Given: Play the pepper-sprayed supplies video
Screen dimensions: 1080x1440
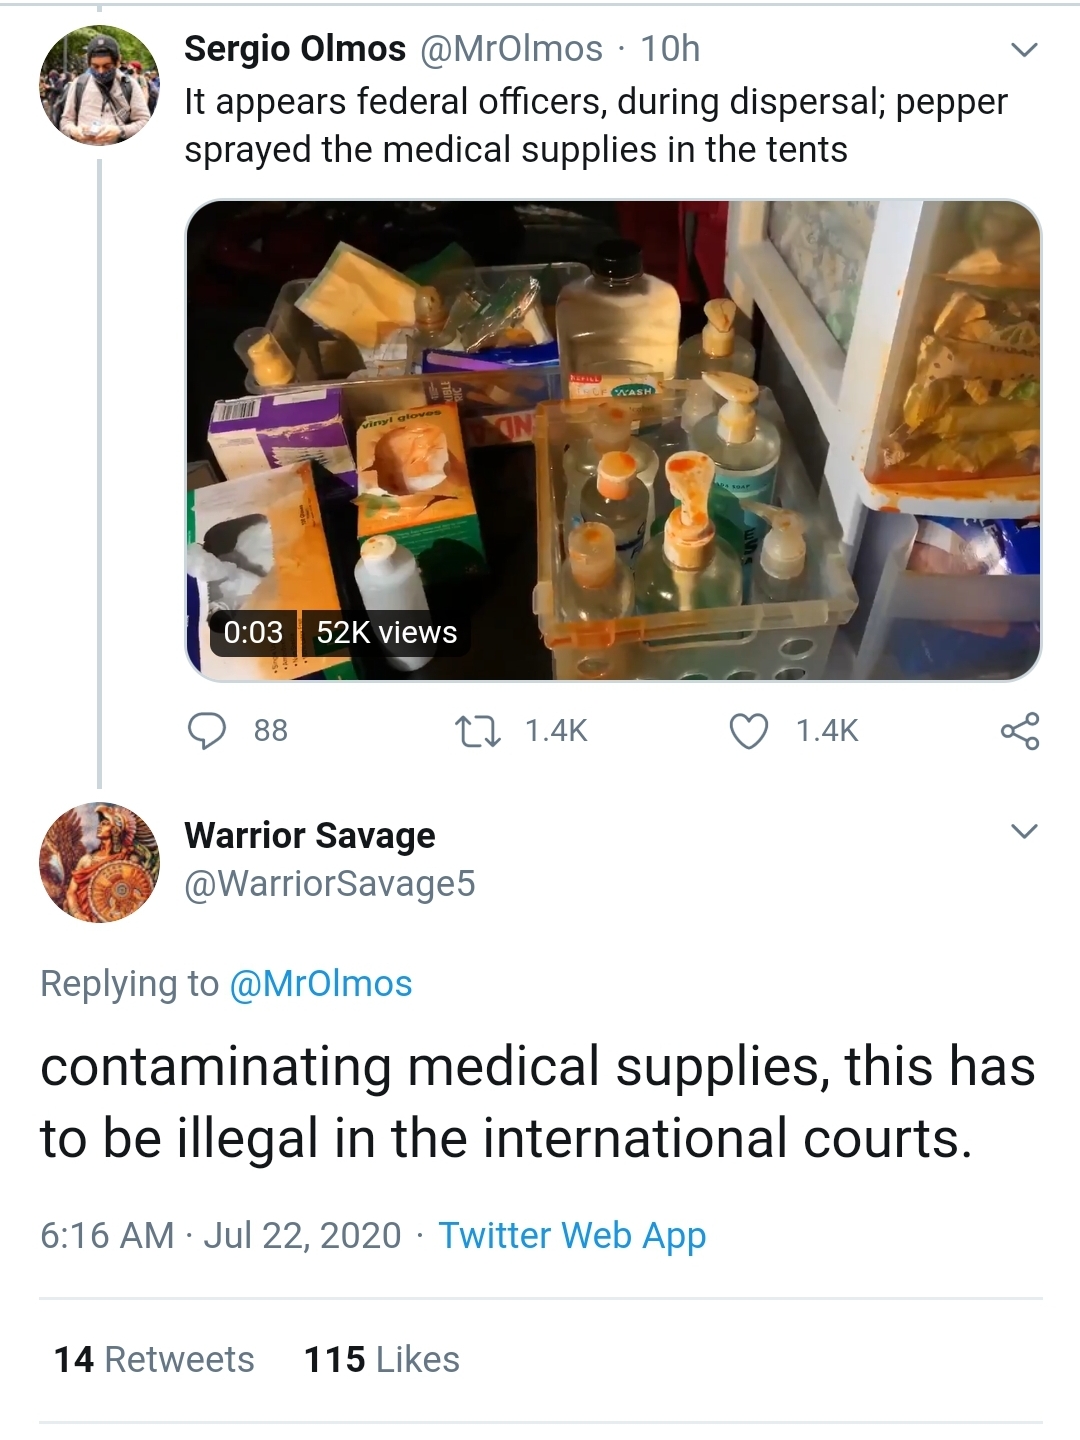Looking at the screenshot, I should [x=613, y=440].
